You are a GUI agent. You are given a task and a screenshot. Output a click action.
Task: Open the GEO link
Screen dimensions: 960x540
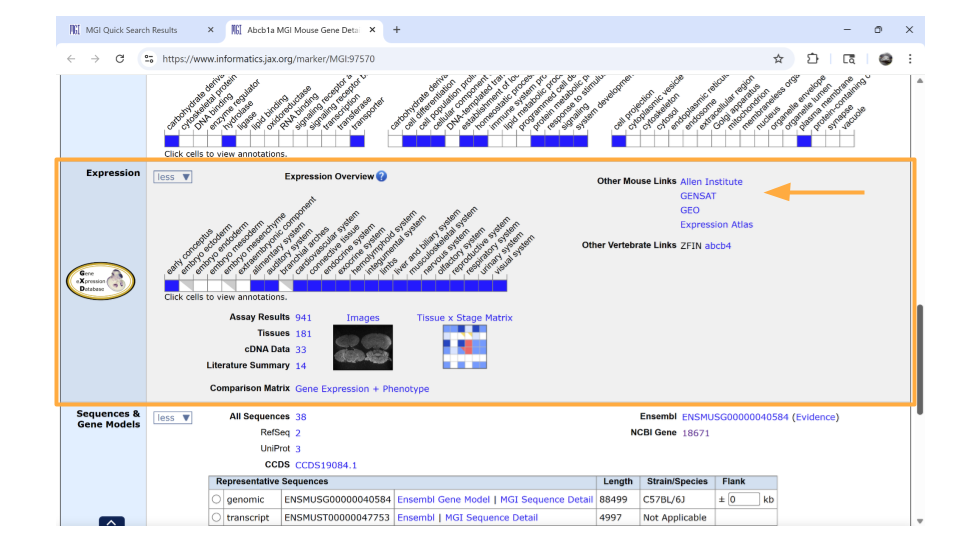(689, 210)
